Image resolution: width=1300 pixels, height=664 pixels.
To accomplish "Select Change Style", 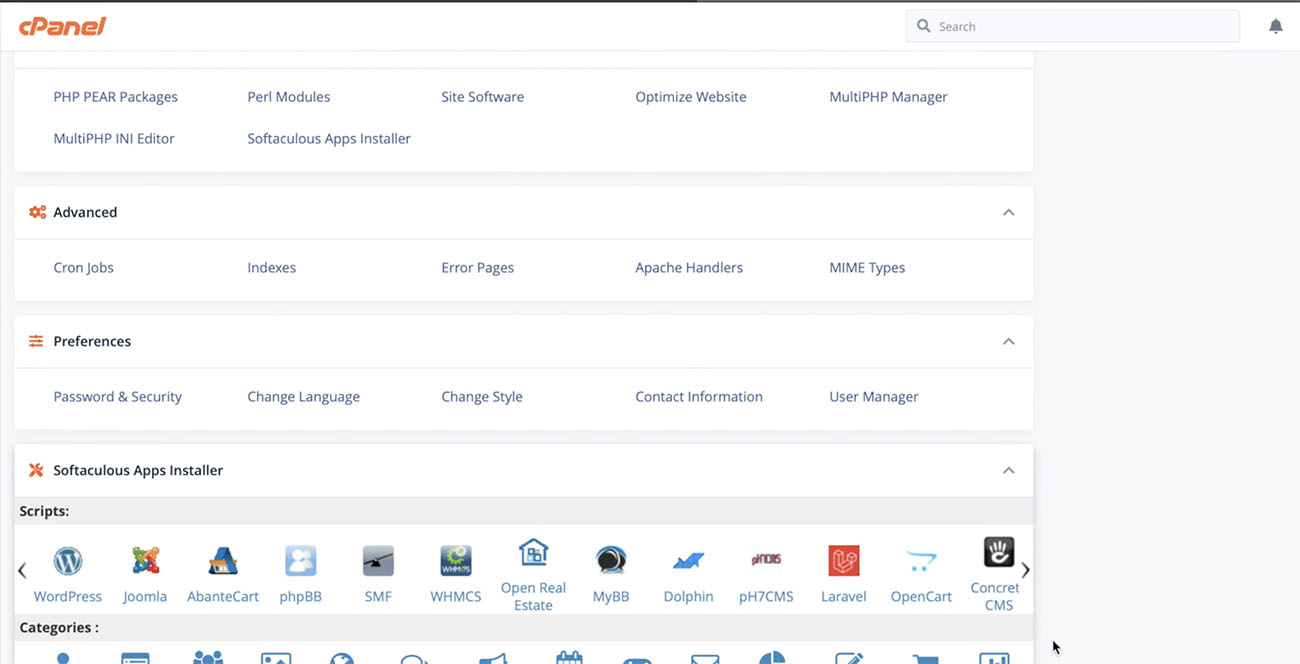I will (482, 397).
